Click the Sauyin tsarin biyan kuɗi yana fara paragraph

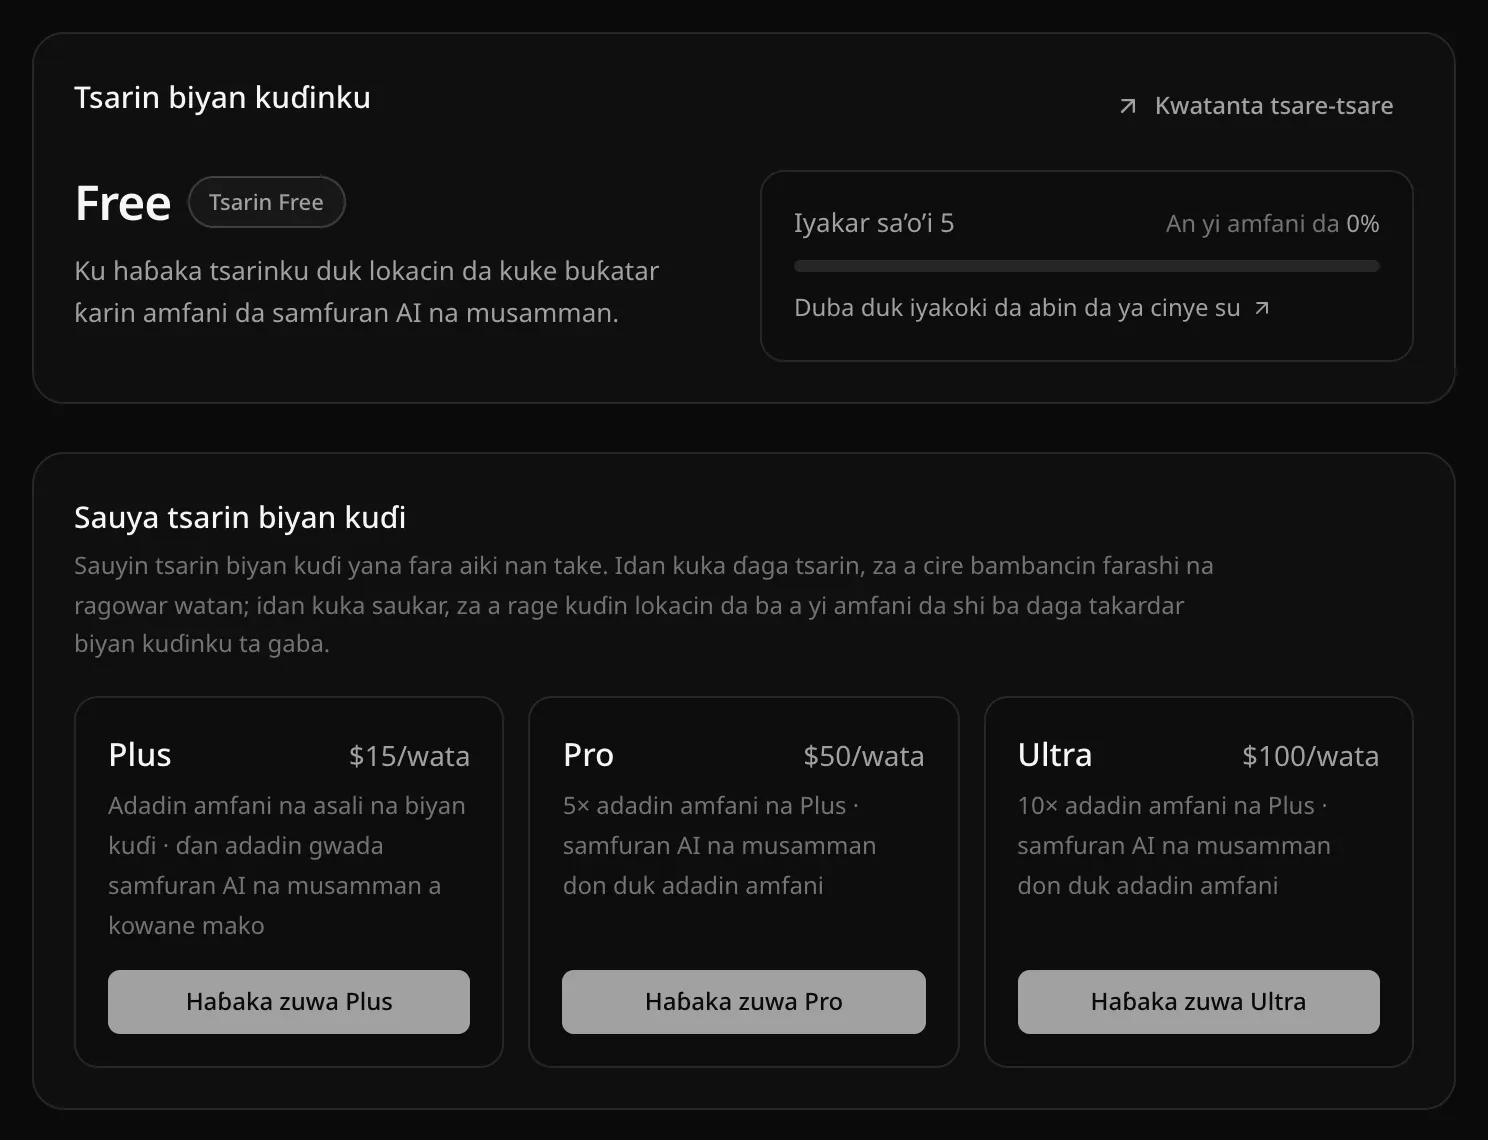(x=644, y=605)
